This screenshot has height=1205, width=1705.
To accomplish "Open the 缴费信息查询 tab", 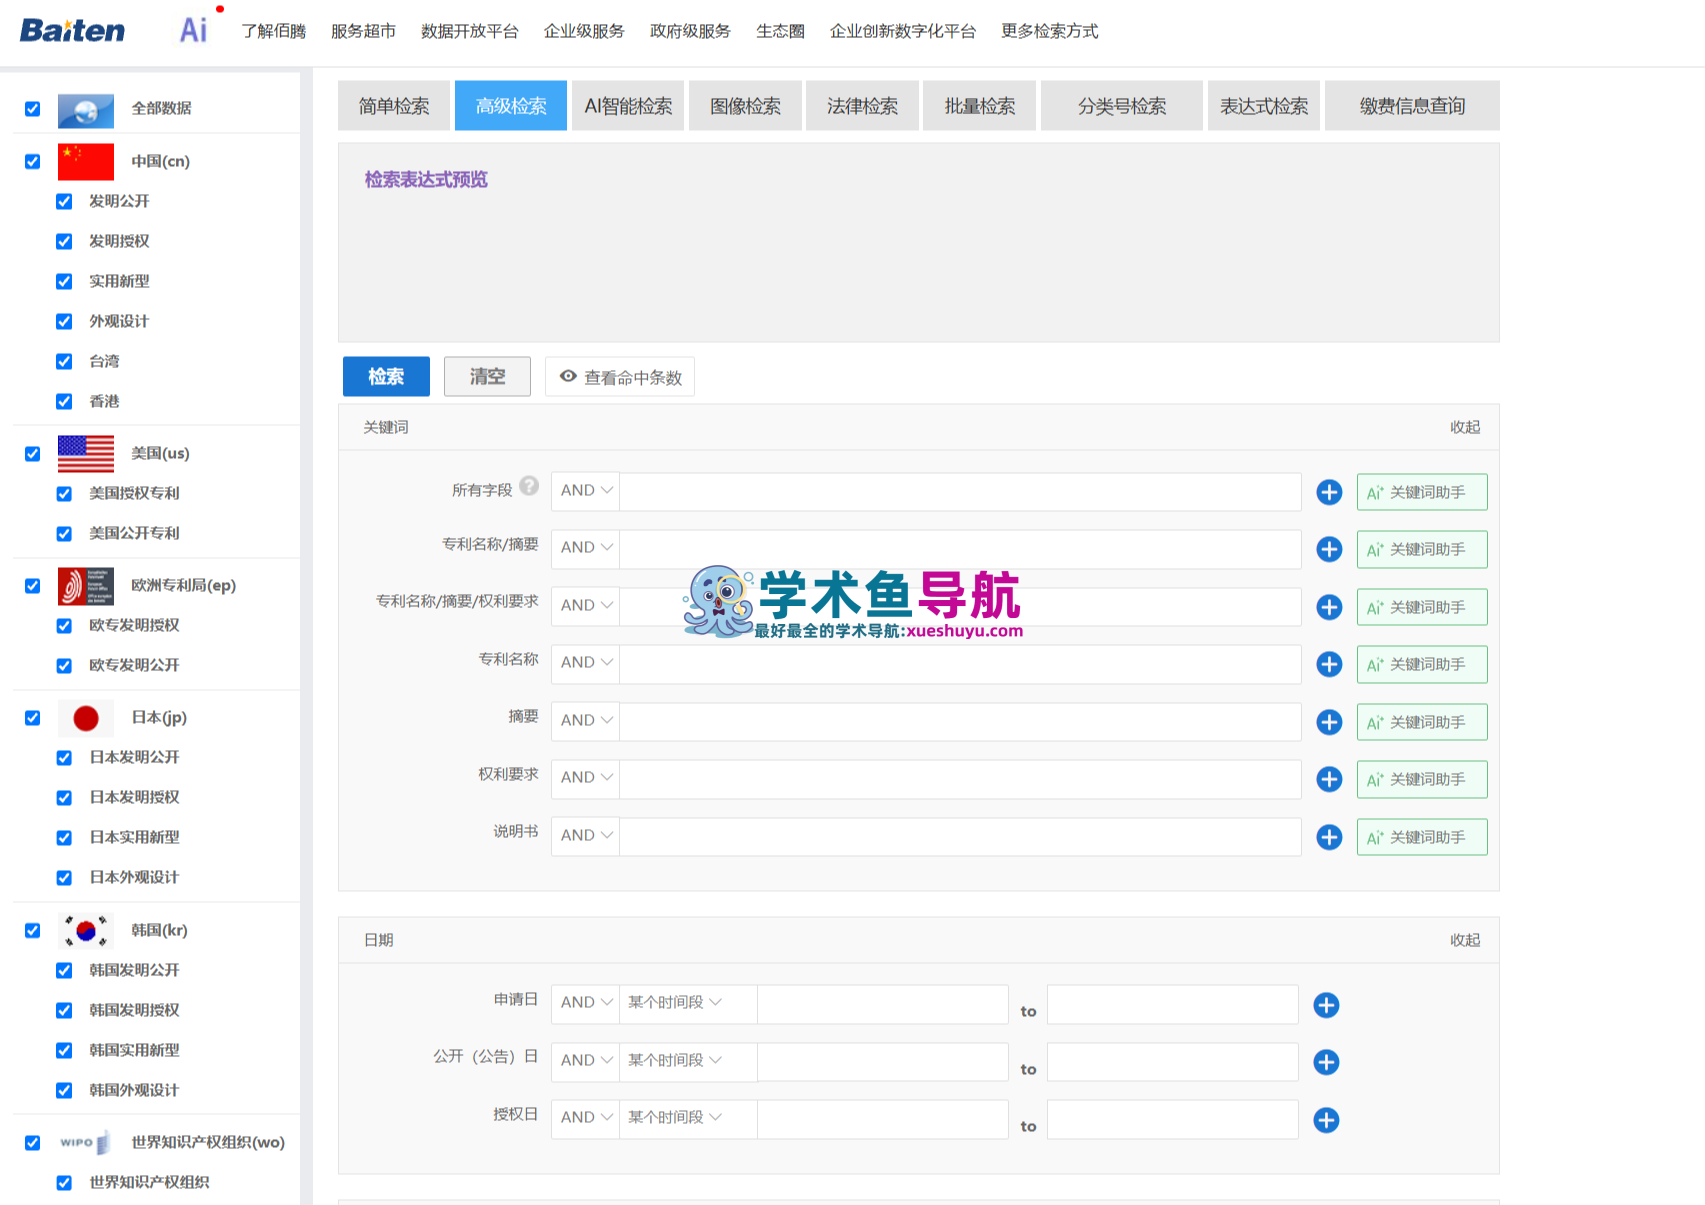I will coord(1412,106).
